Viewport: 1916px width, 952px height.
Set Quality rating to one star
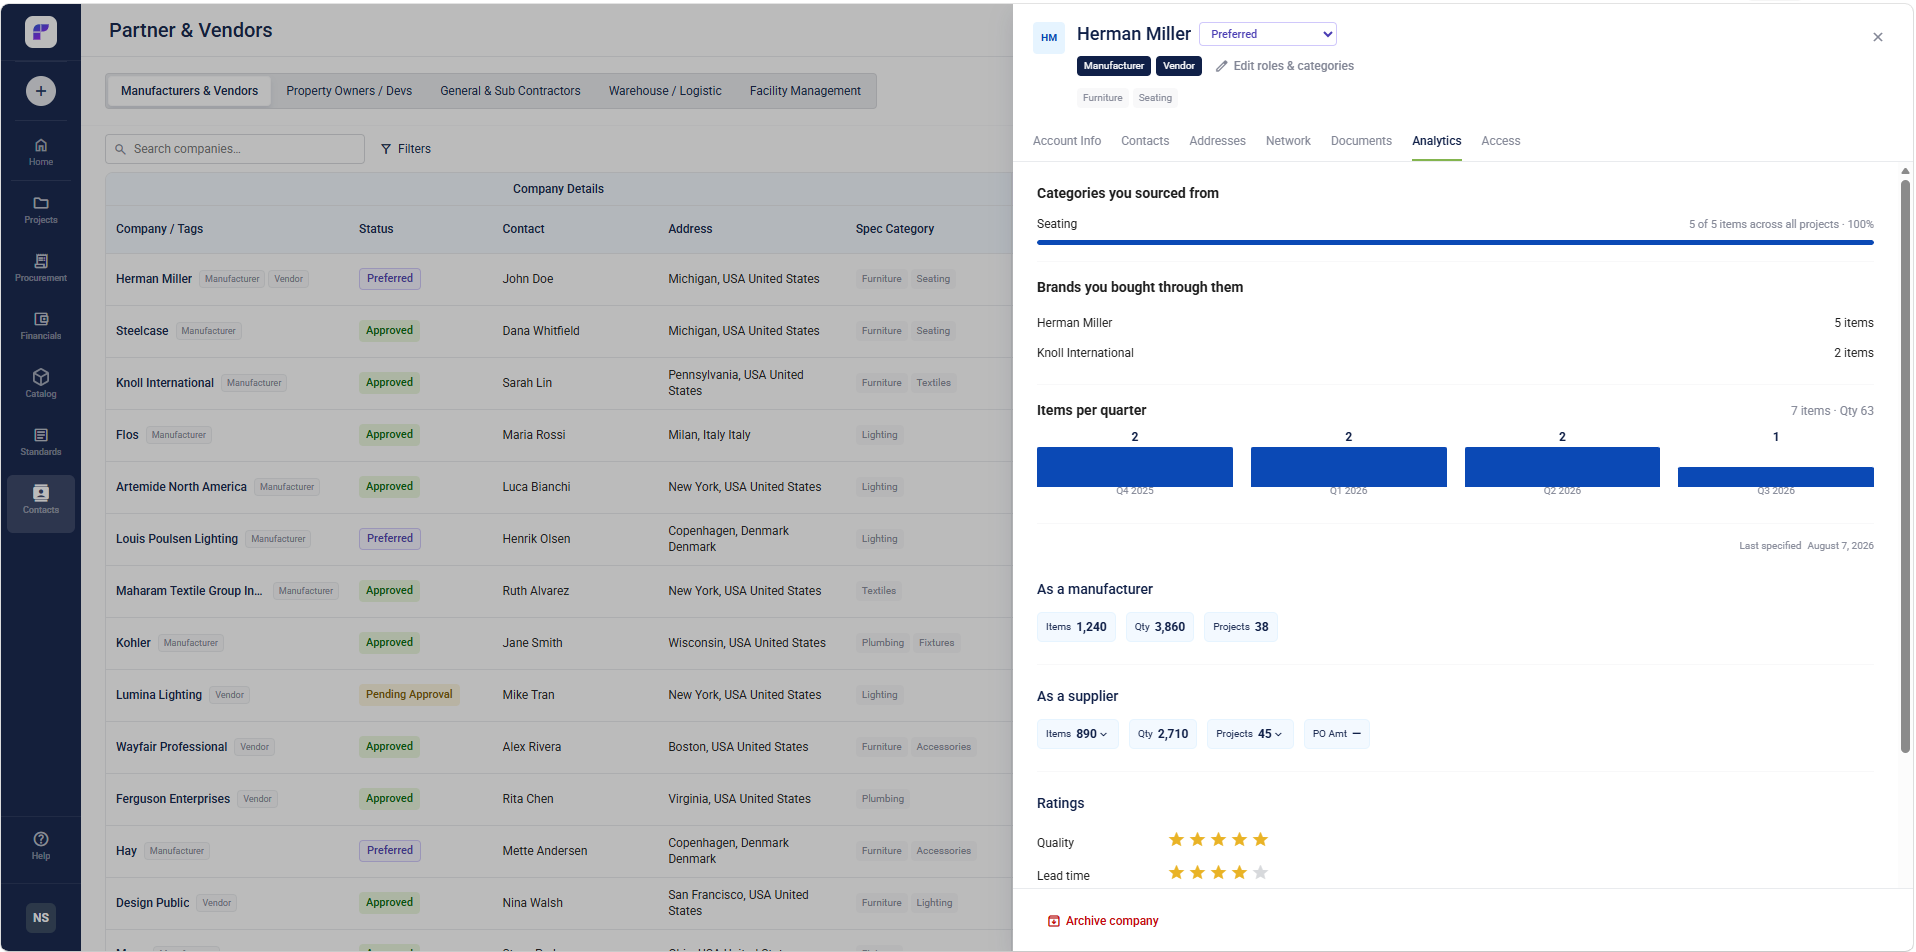point(1176,840)
